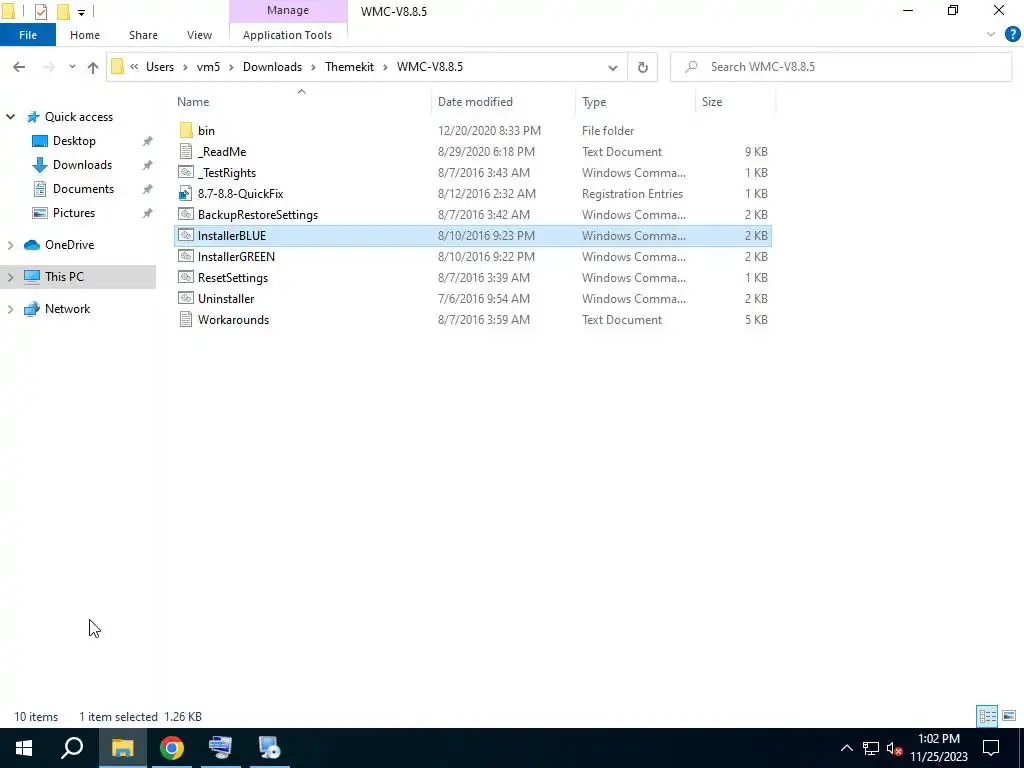Switch to the Home ribbon tab
This screenshot has width=1024, height=768.
(x=85, y=35)
